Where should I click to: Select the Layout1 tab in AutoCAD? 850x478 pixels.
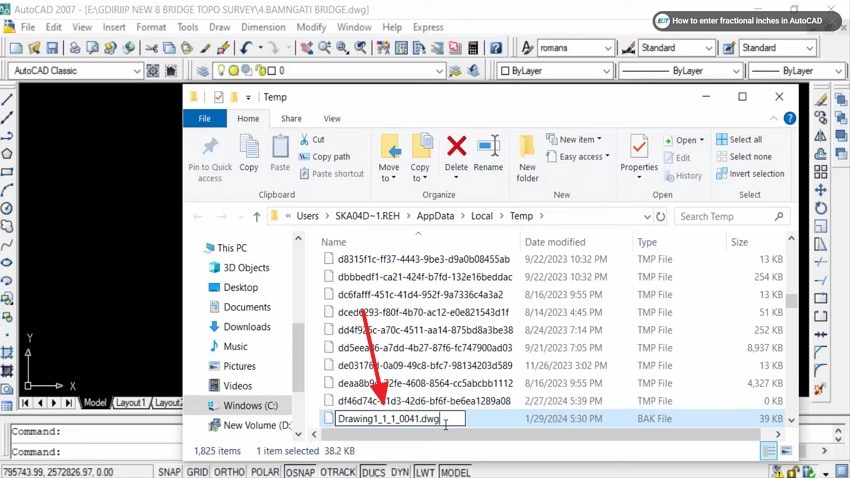(x=131, y=403)
